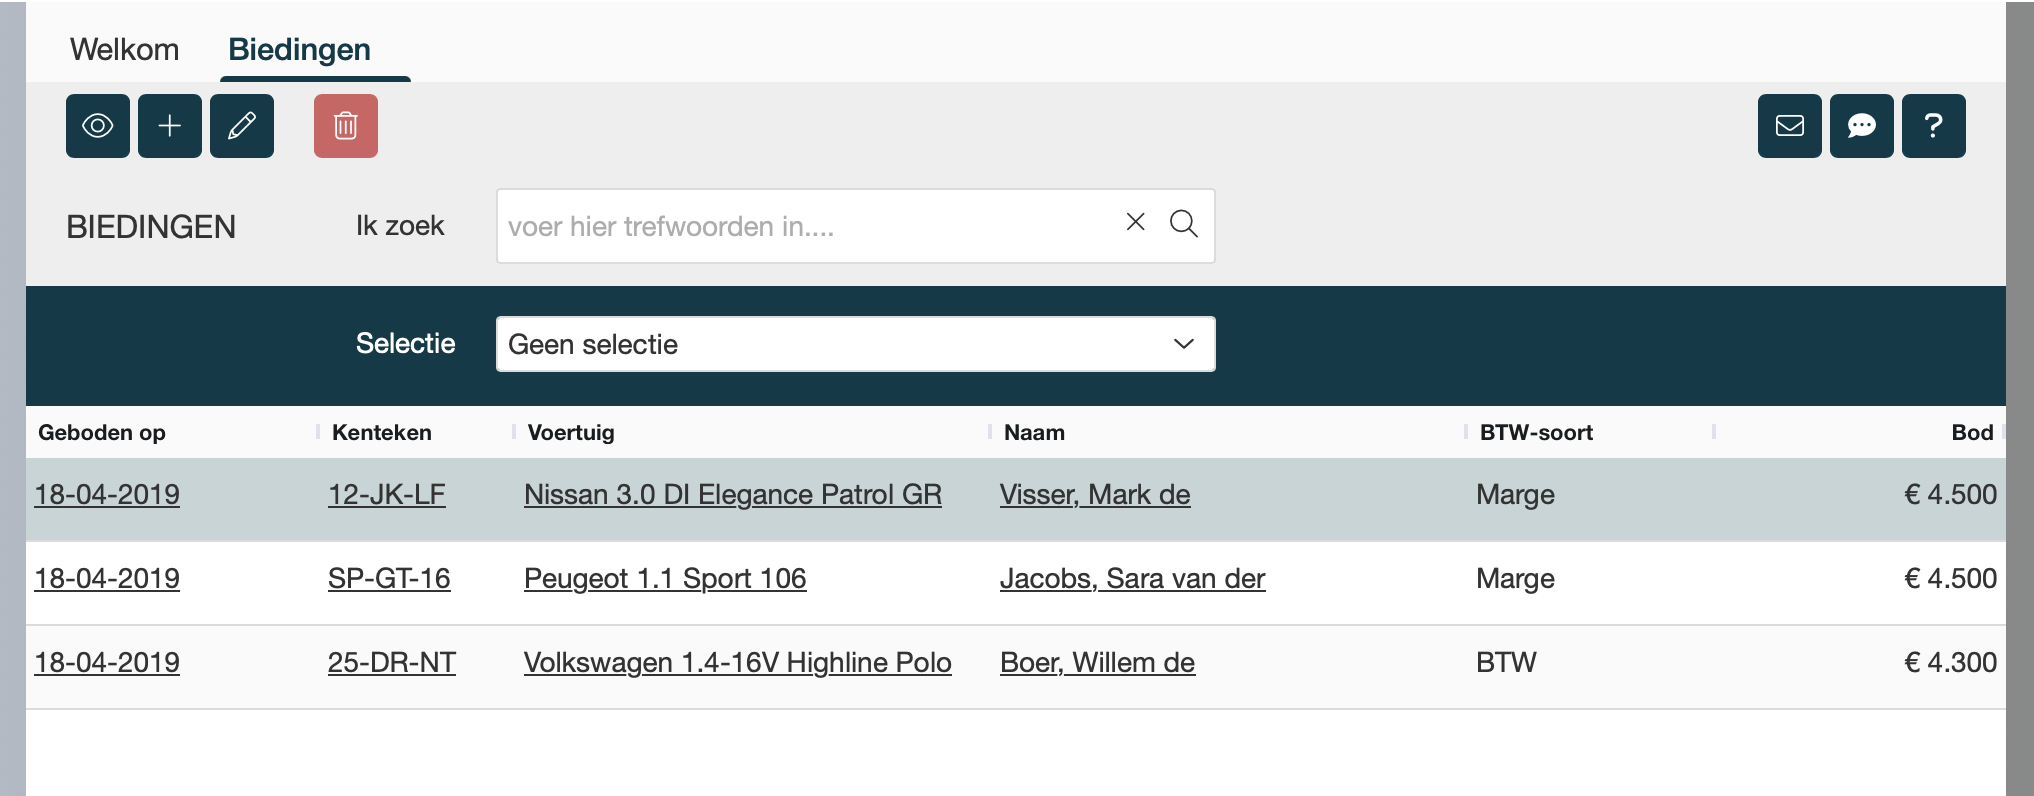Open customer Jacobs, Sara van der
2034x796 pixels.
coord(1132,579)
